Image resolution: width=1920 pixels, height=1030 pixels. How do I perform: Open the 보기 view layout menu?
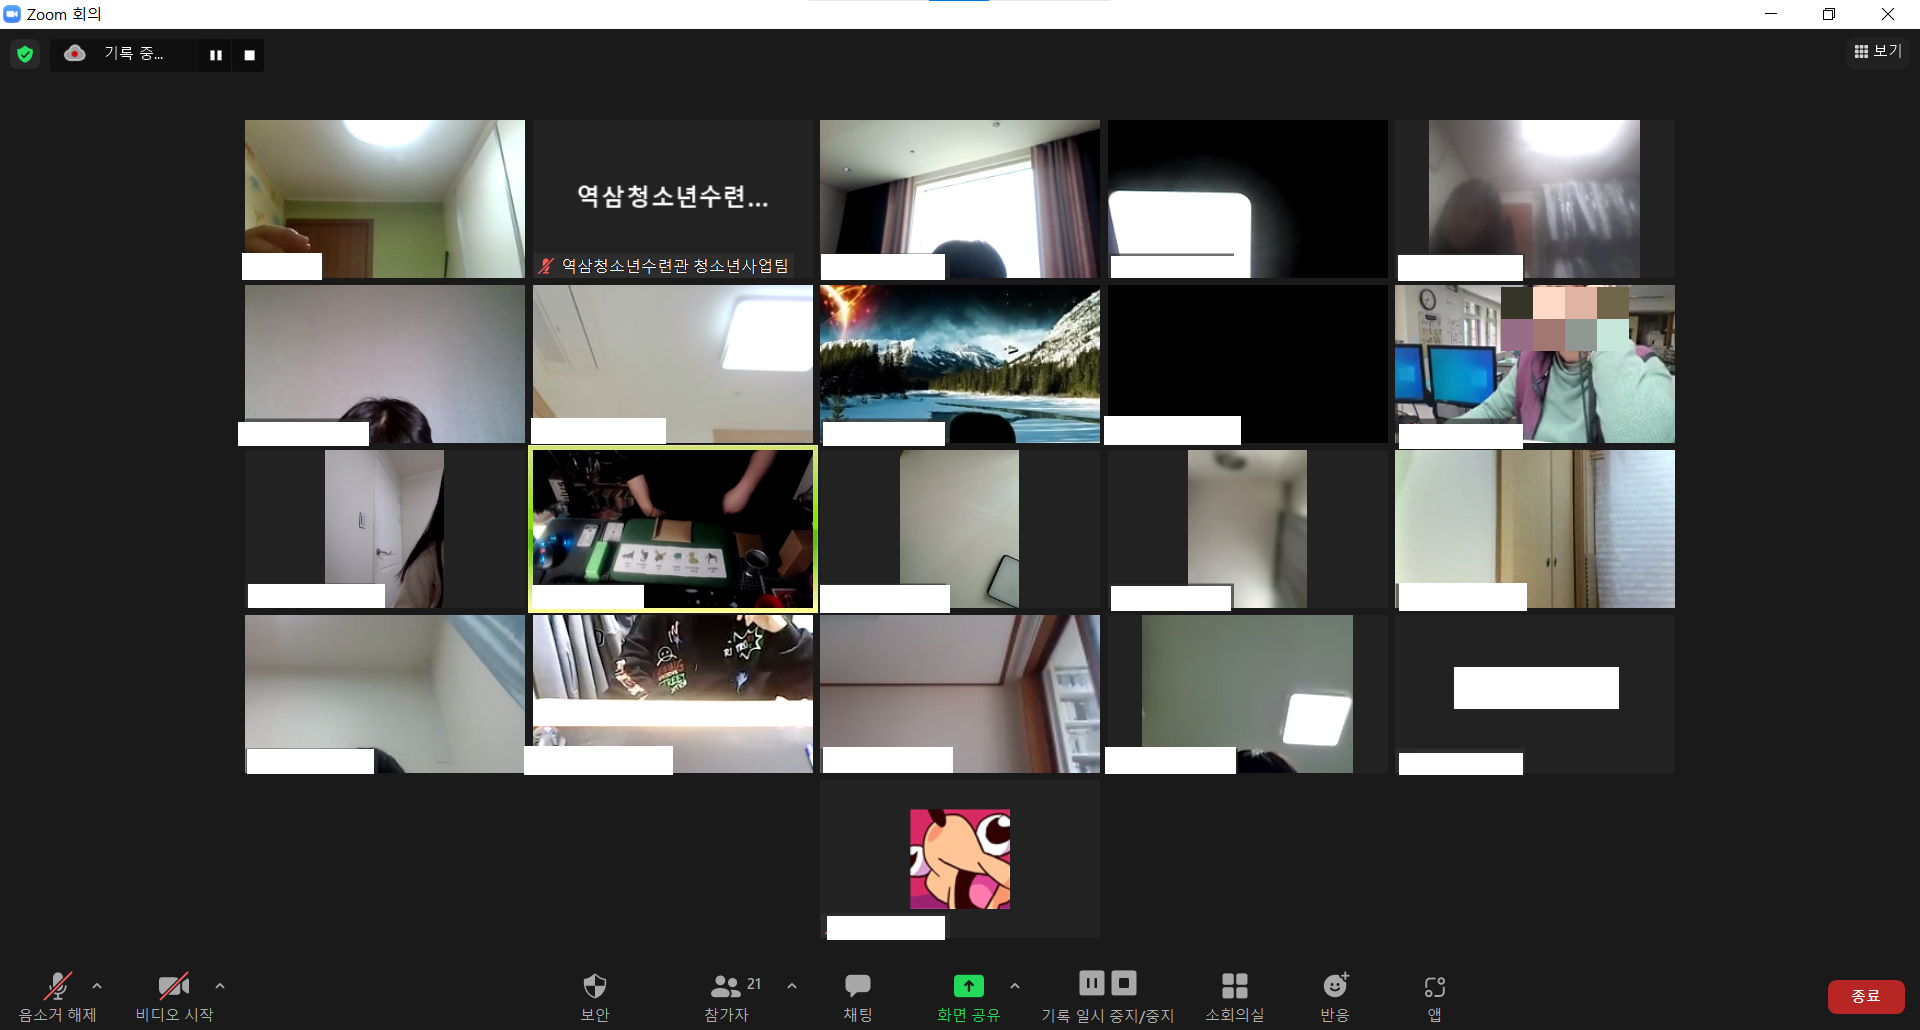[x=1877, y=51]
